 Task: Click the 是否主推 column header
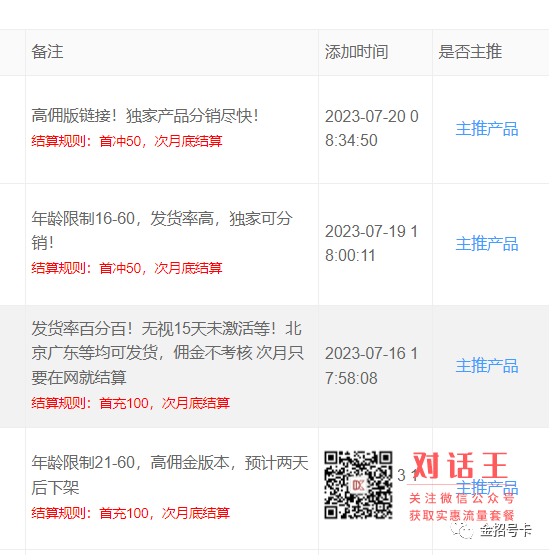(x=470, y=52)
